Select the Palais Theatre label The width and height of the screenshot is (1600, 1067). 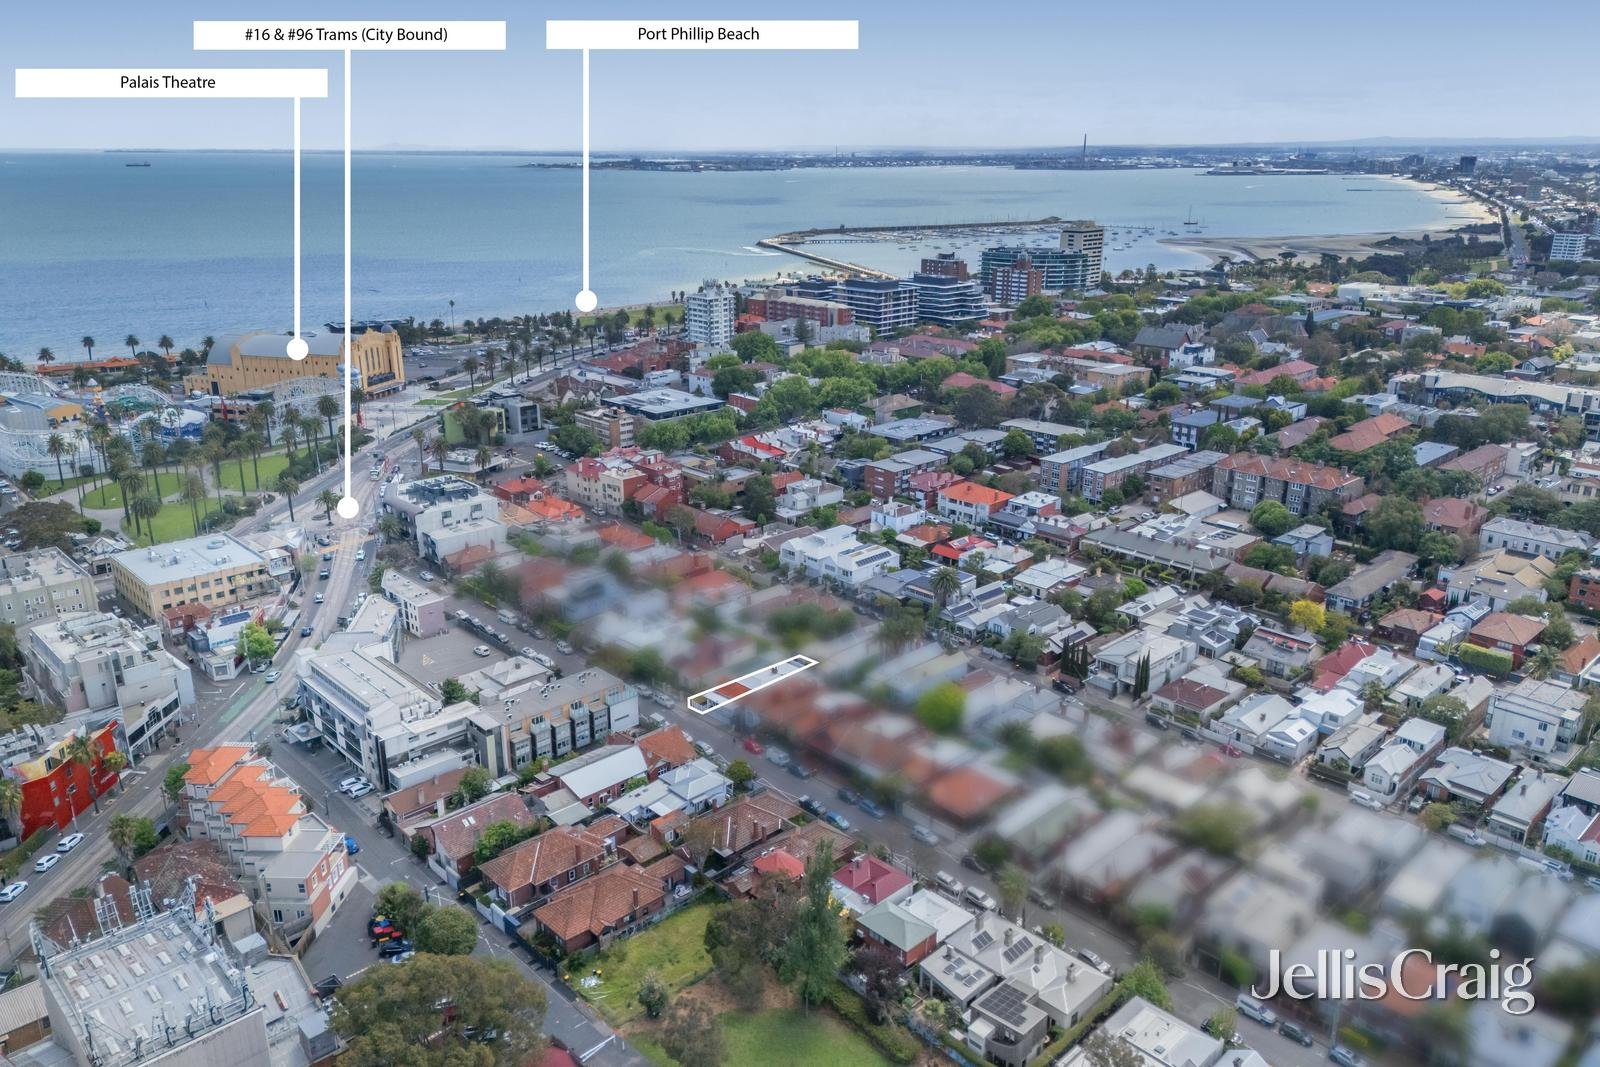(166, 82)
